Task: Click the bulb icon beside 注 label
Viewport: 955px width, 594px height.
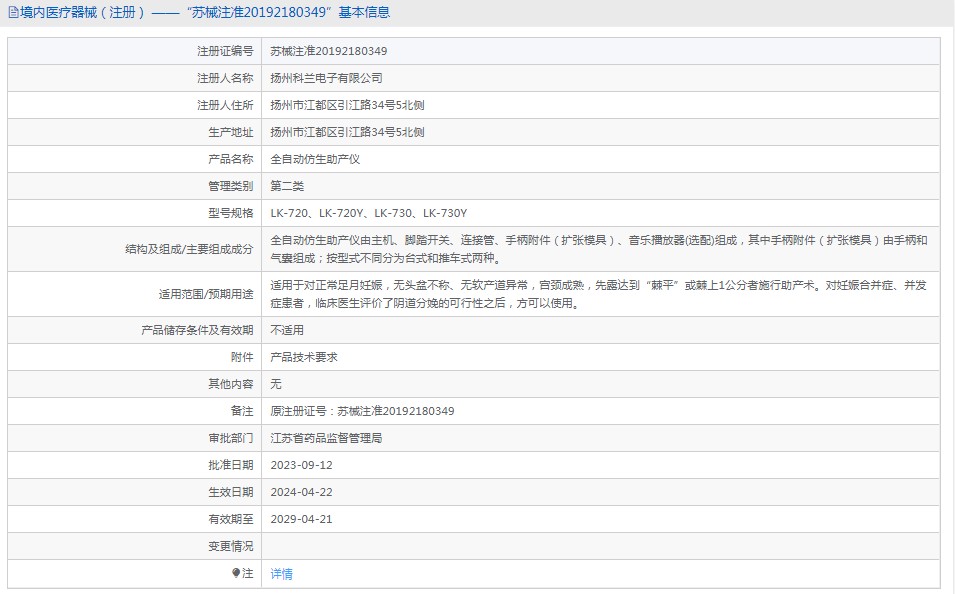Action: point(236,573)
